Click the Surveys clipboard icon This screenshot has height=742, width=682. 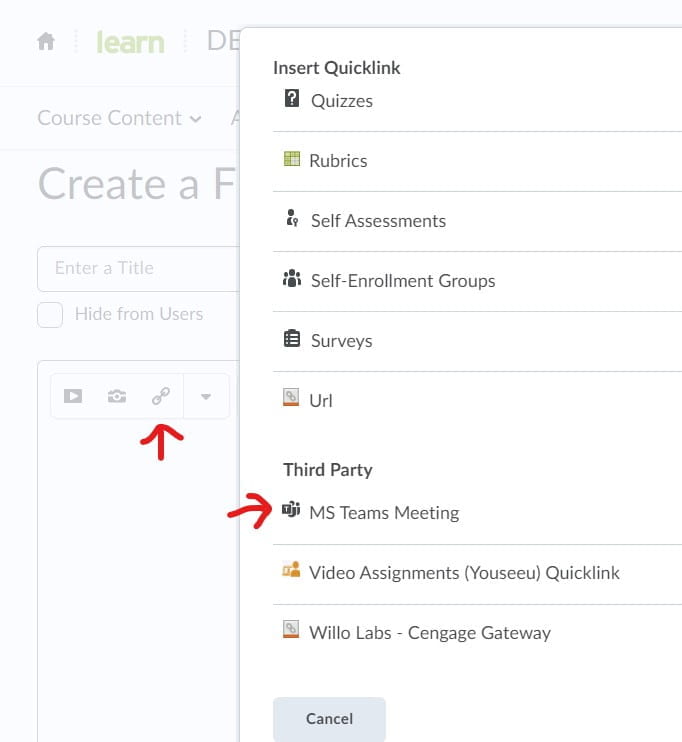coord(292,339)
